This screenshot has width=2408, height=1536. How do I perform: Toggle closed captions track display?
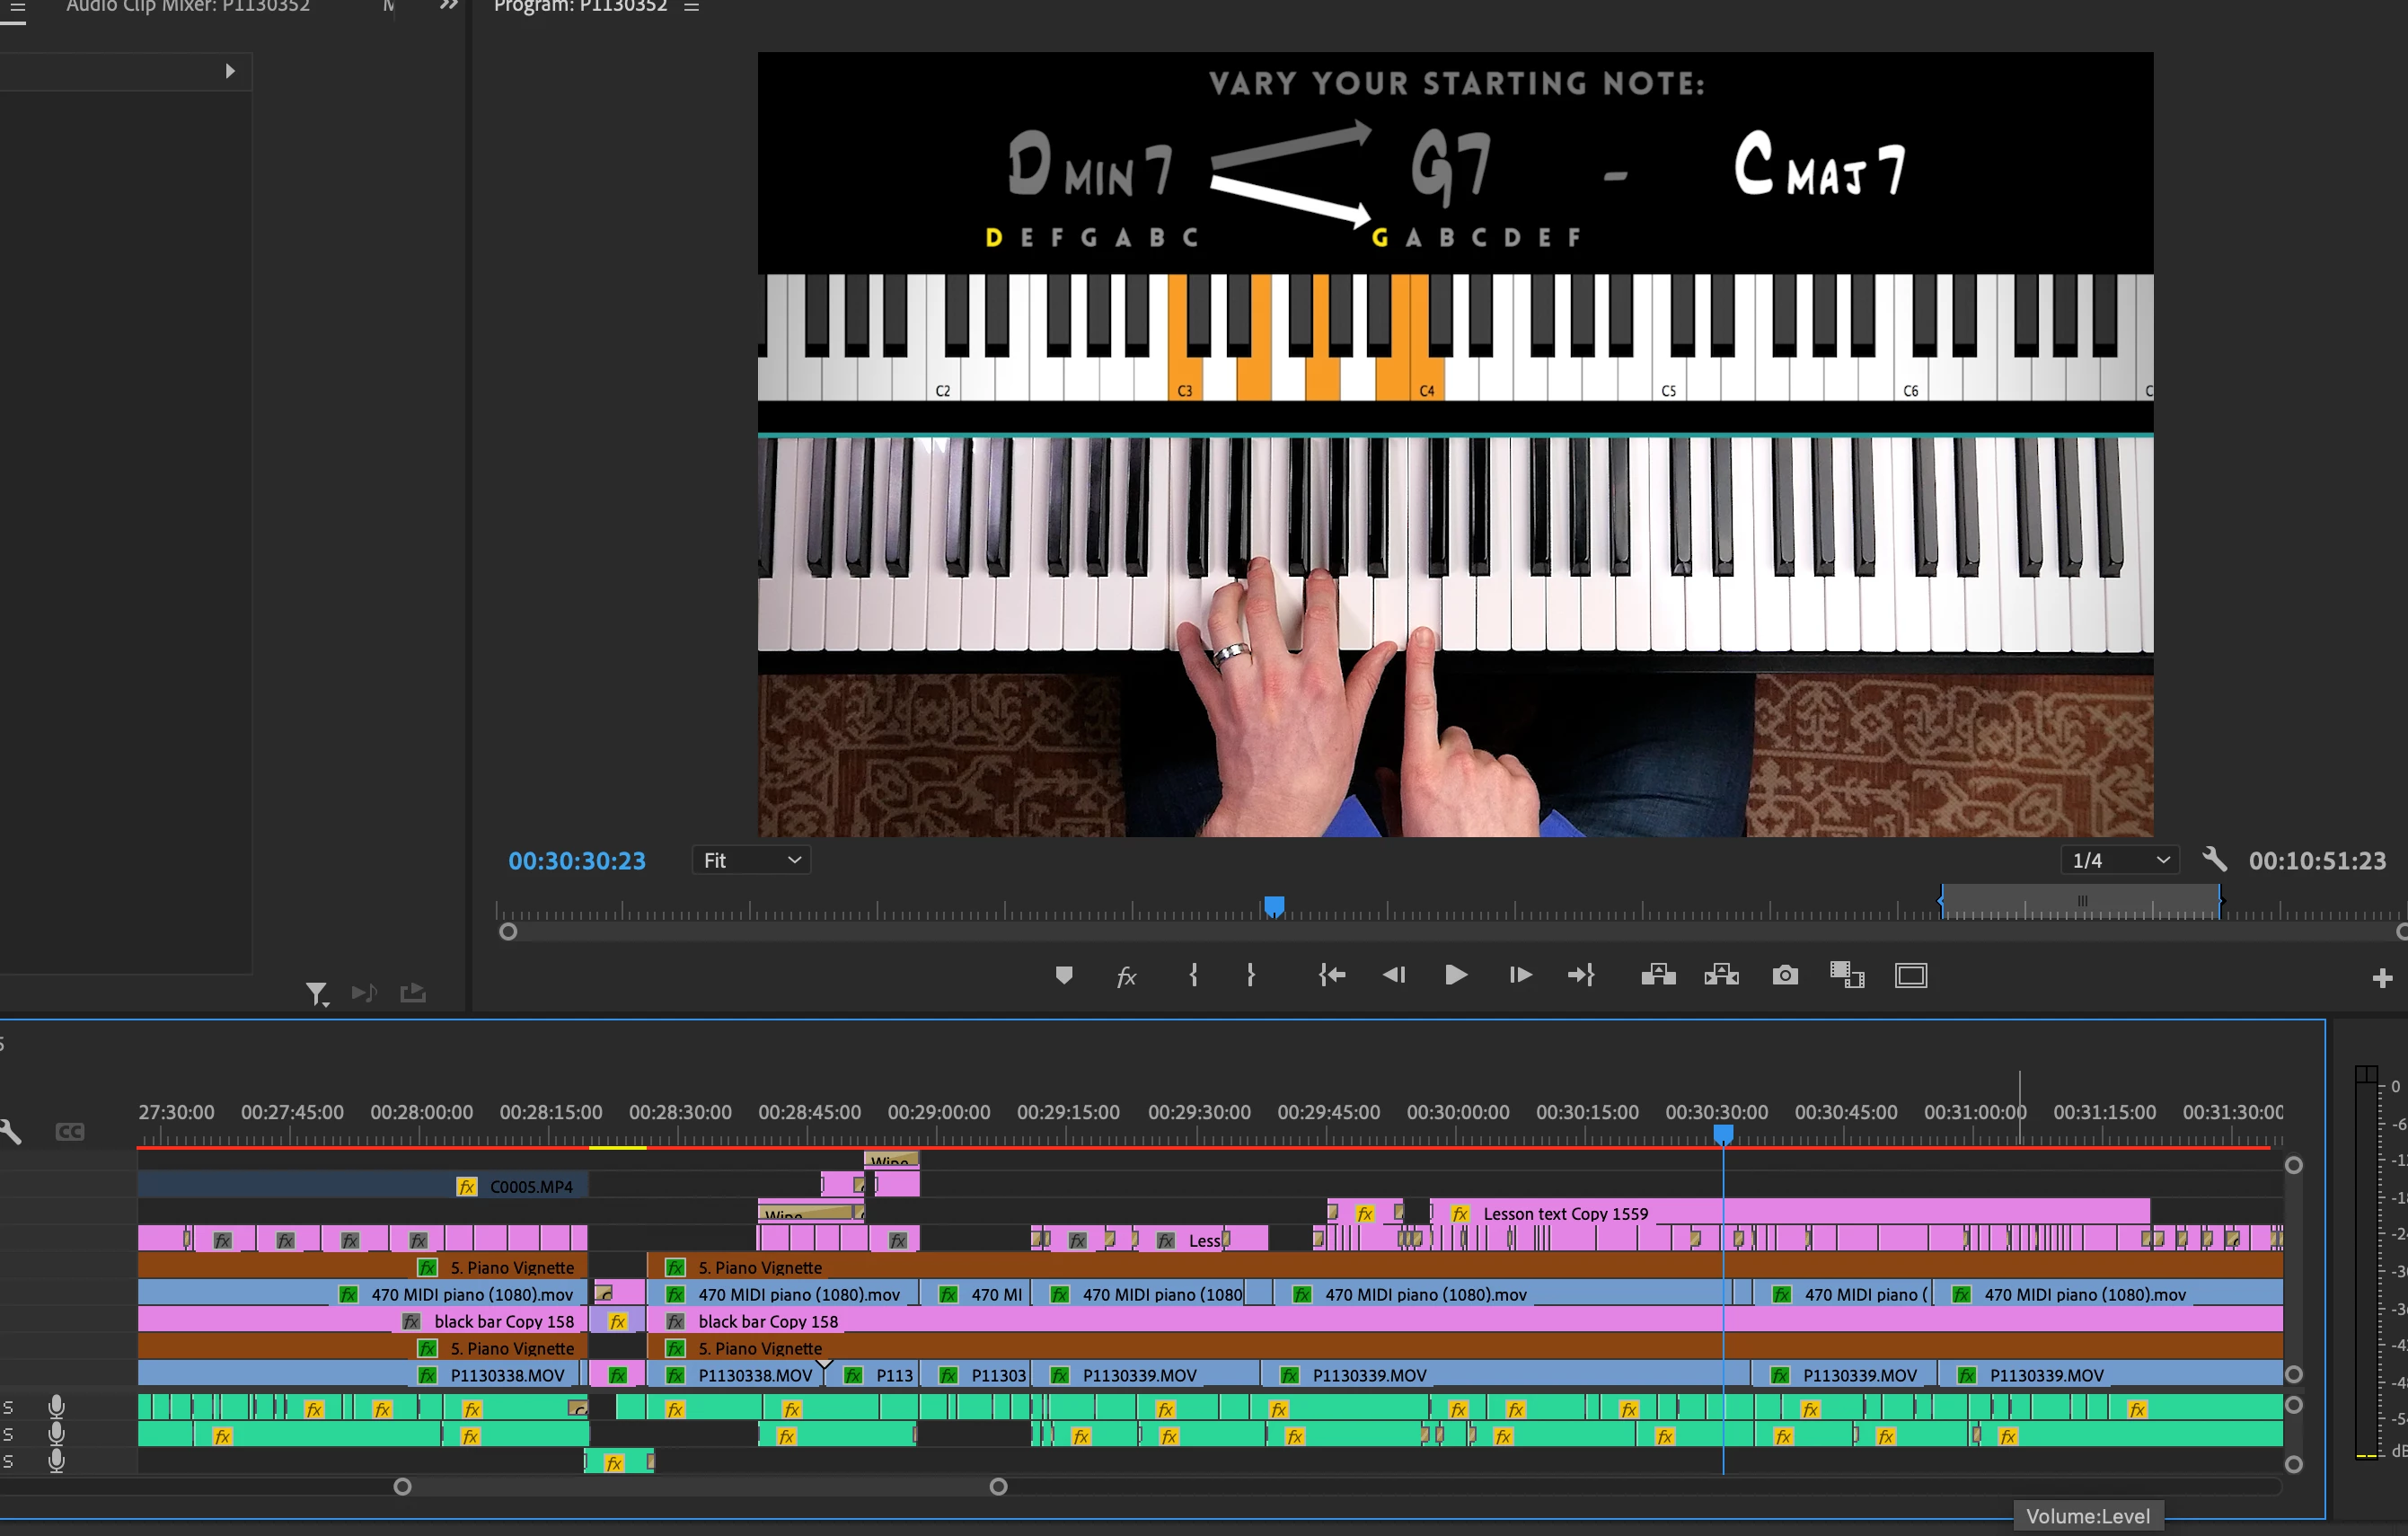[70, 1132]
